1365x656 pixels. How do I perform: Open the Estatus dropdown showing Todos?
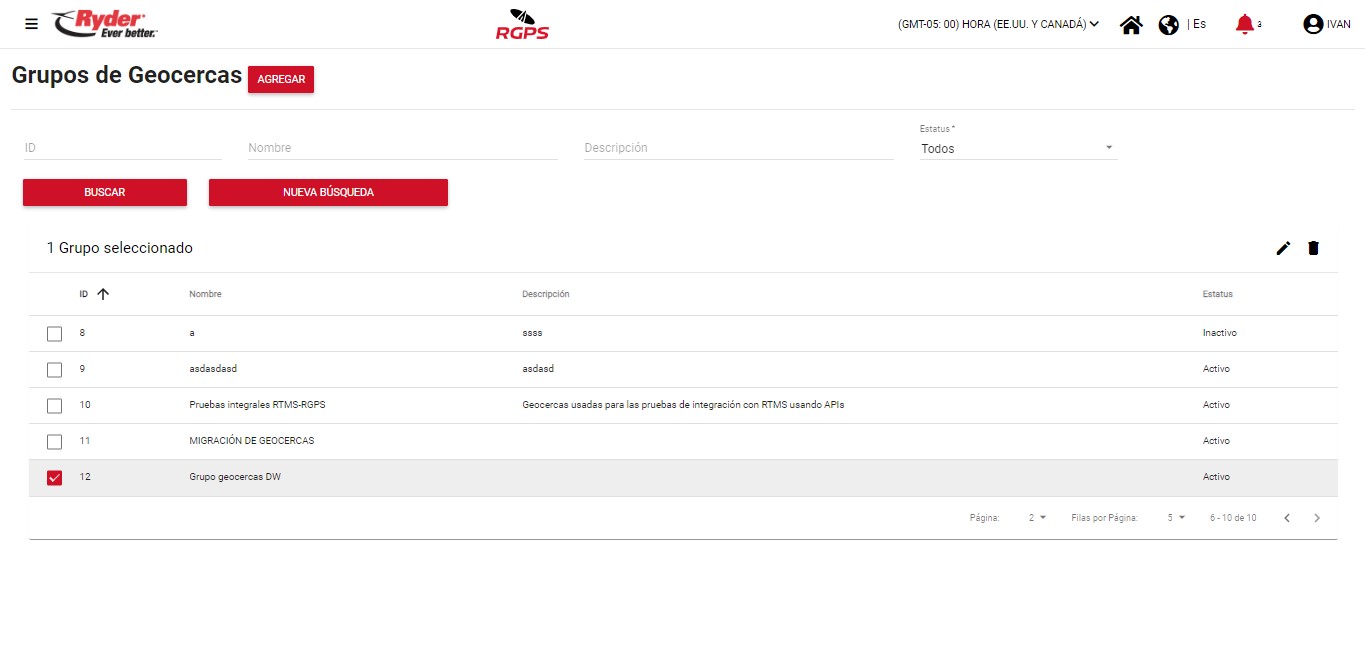coord(1017,149)
